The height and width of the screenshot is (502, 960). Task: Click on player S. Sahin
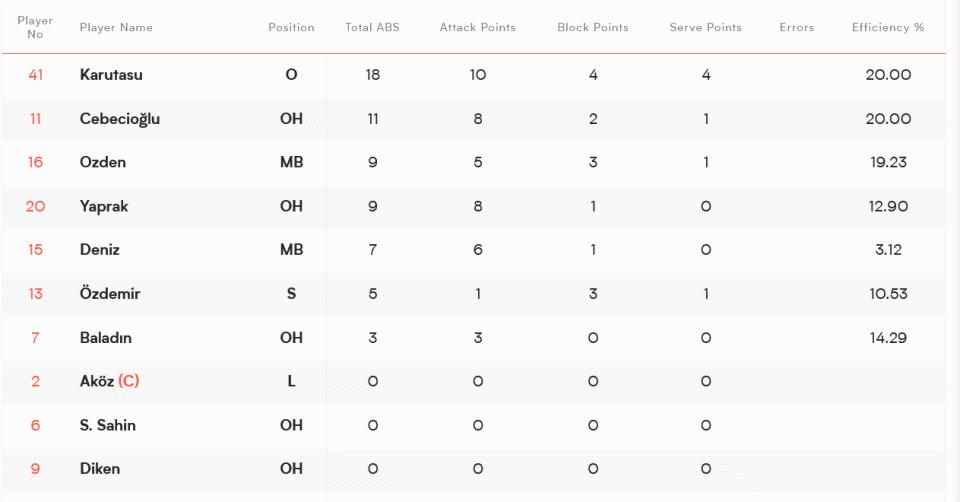(x=108, y=425)
